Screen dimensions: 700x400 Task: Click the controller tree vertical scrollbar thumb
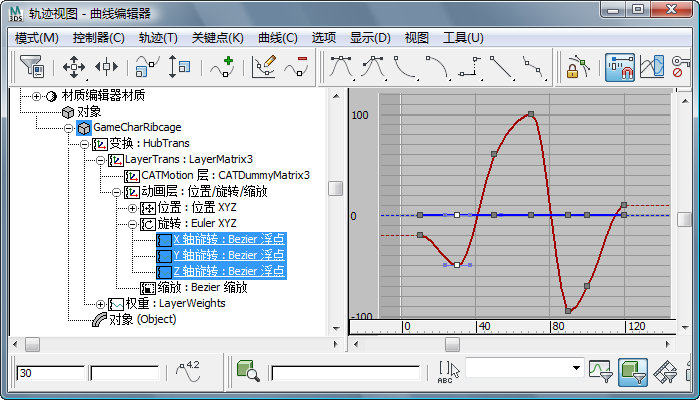[x=335, y=188]
